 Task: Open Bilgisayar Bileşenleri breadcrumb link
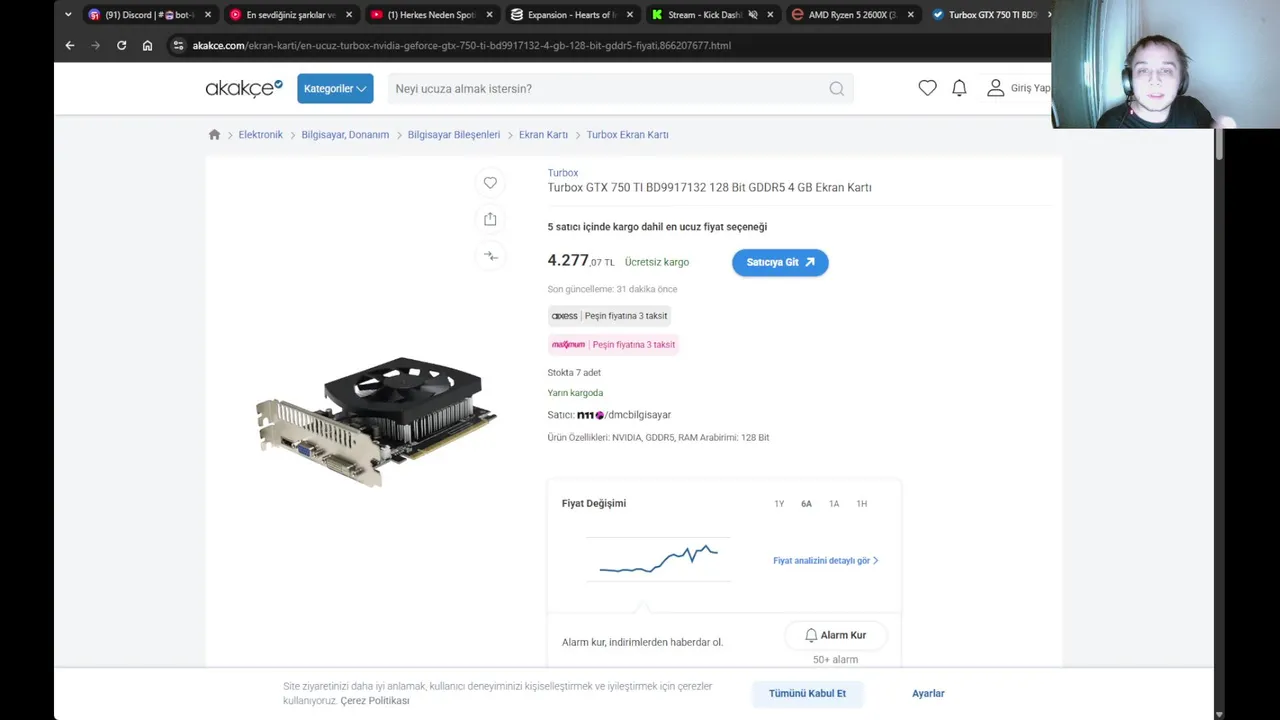coord(454,134)
